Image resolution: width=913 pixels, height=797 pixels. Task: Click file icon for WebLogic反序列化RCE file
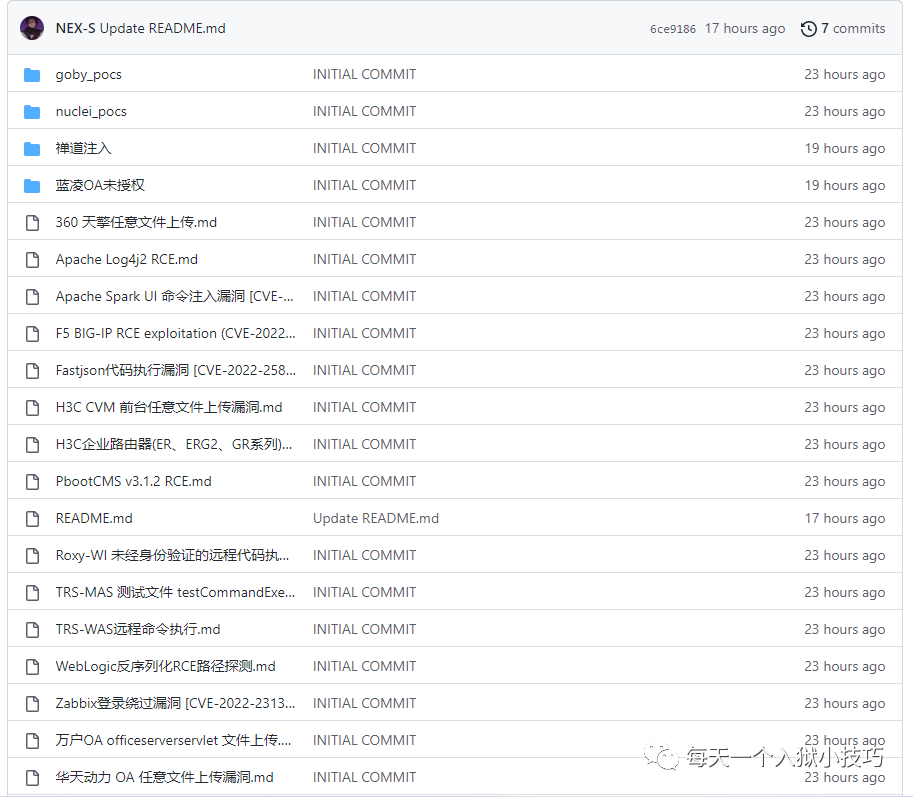tap(33, 667)
